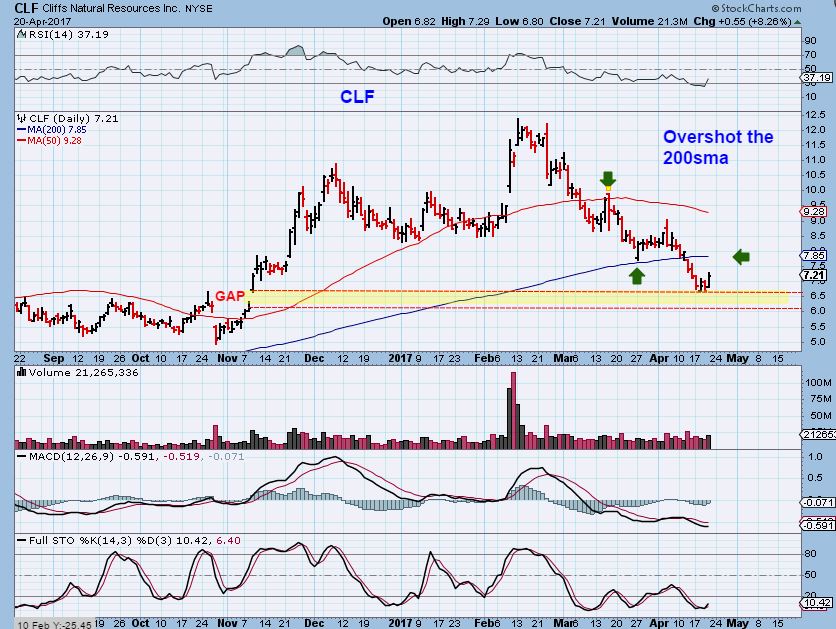836x629 pixels.
Task: Click the blue line marker before MA(200)
Action: [22, 130]
